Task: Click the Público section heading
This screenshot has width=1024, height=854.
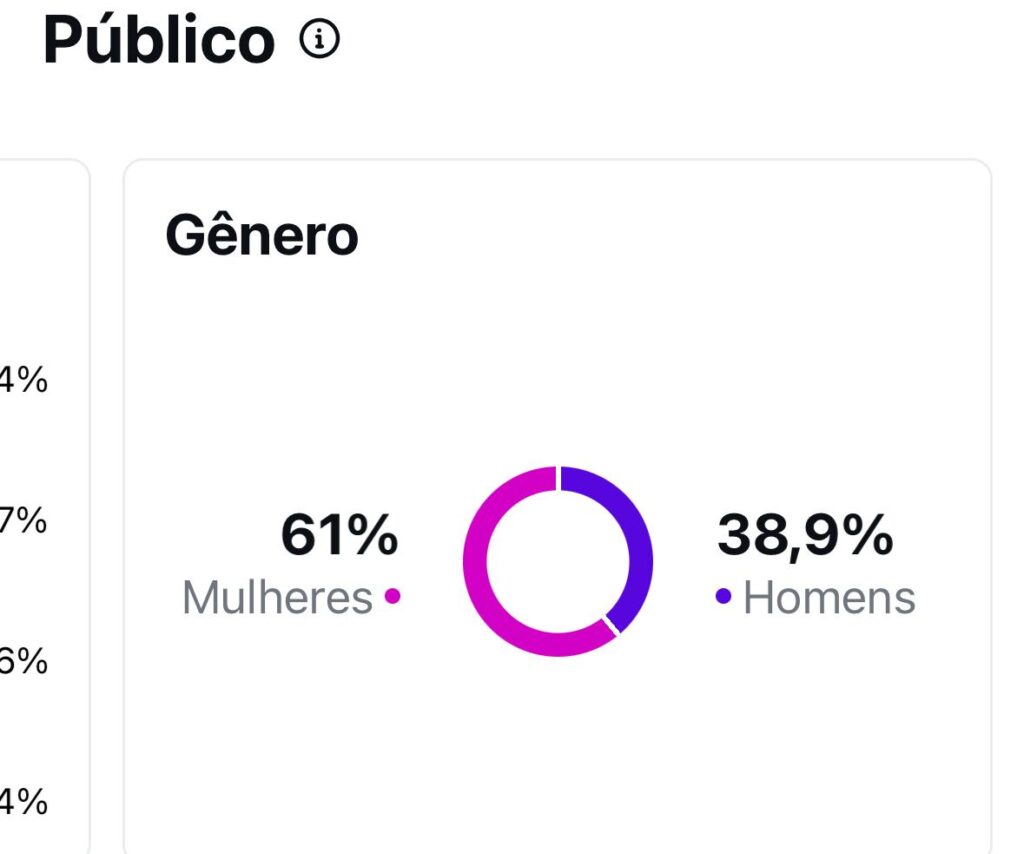Action: (x=159, y=41)
